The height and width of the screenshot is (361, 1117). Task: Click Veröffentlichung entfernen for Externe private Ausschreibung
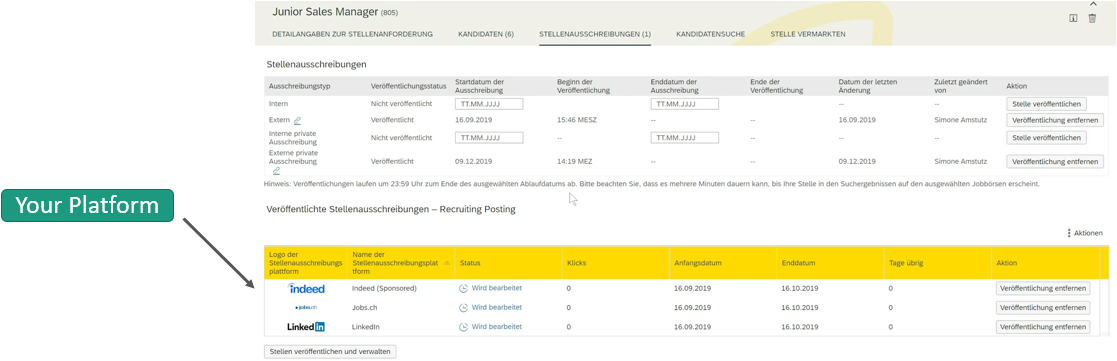click(x=1055, y=162)
